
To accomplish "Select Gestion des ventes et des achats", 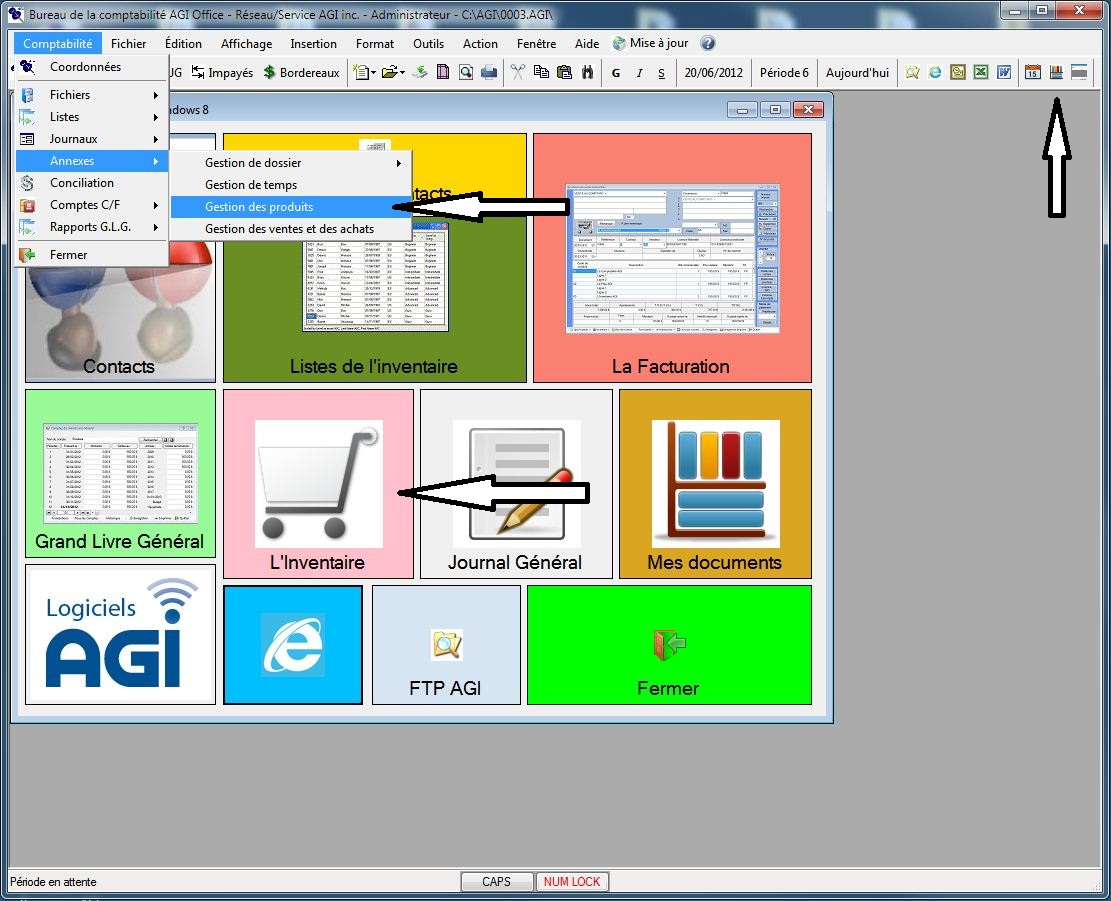I will 291,229.
